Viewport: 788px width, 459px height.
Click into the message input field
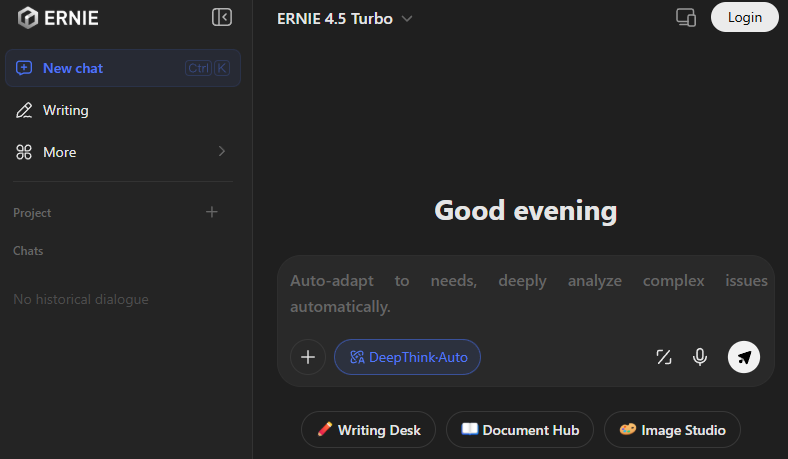pyautogui.click(x=528, y=293)
